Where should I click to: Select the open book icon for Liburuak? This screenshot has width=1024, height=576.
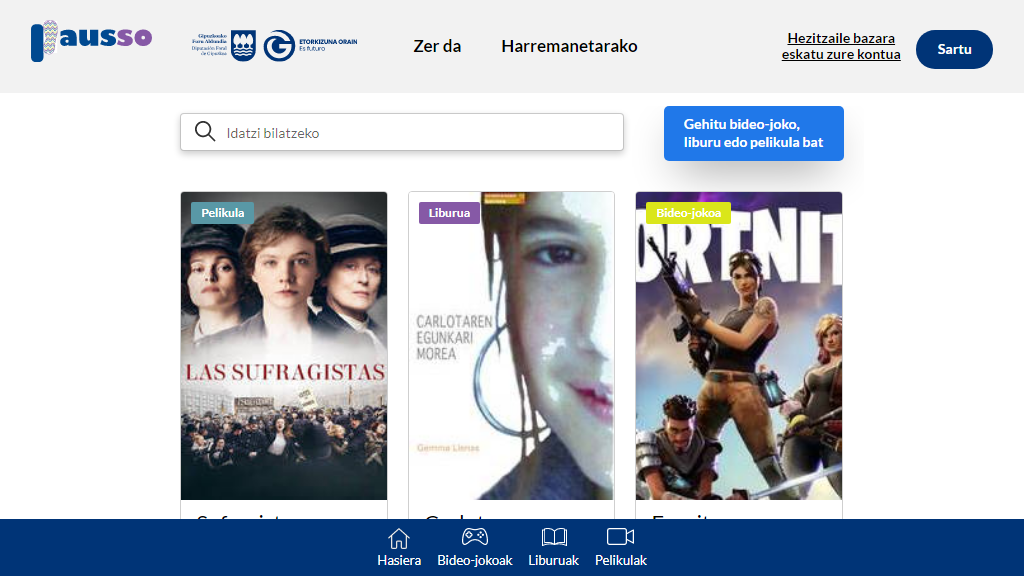[554, 537]
